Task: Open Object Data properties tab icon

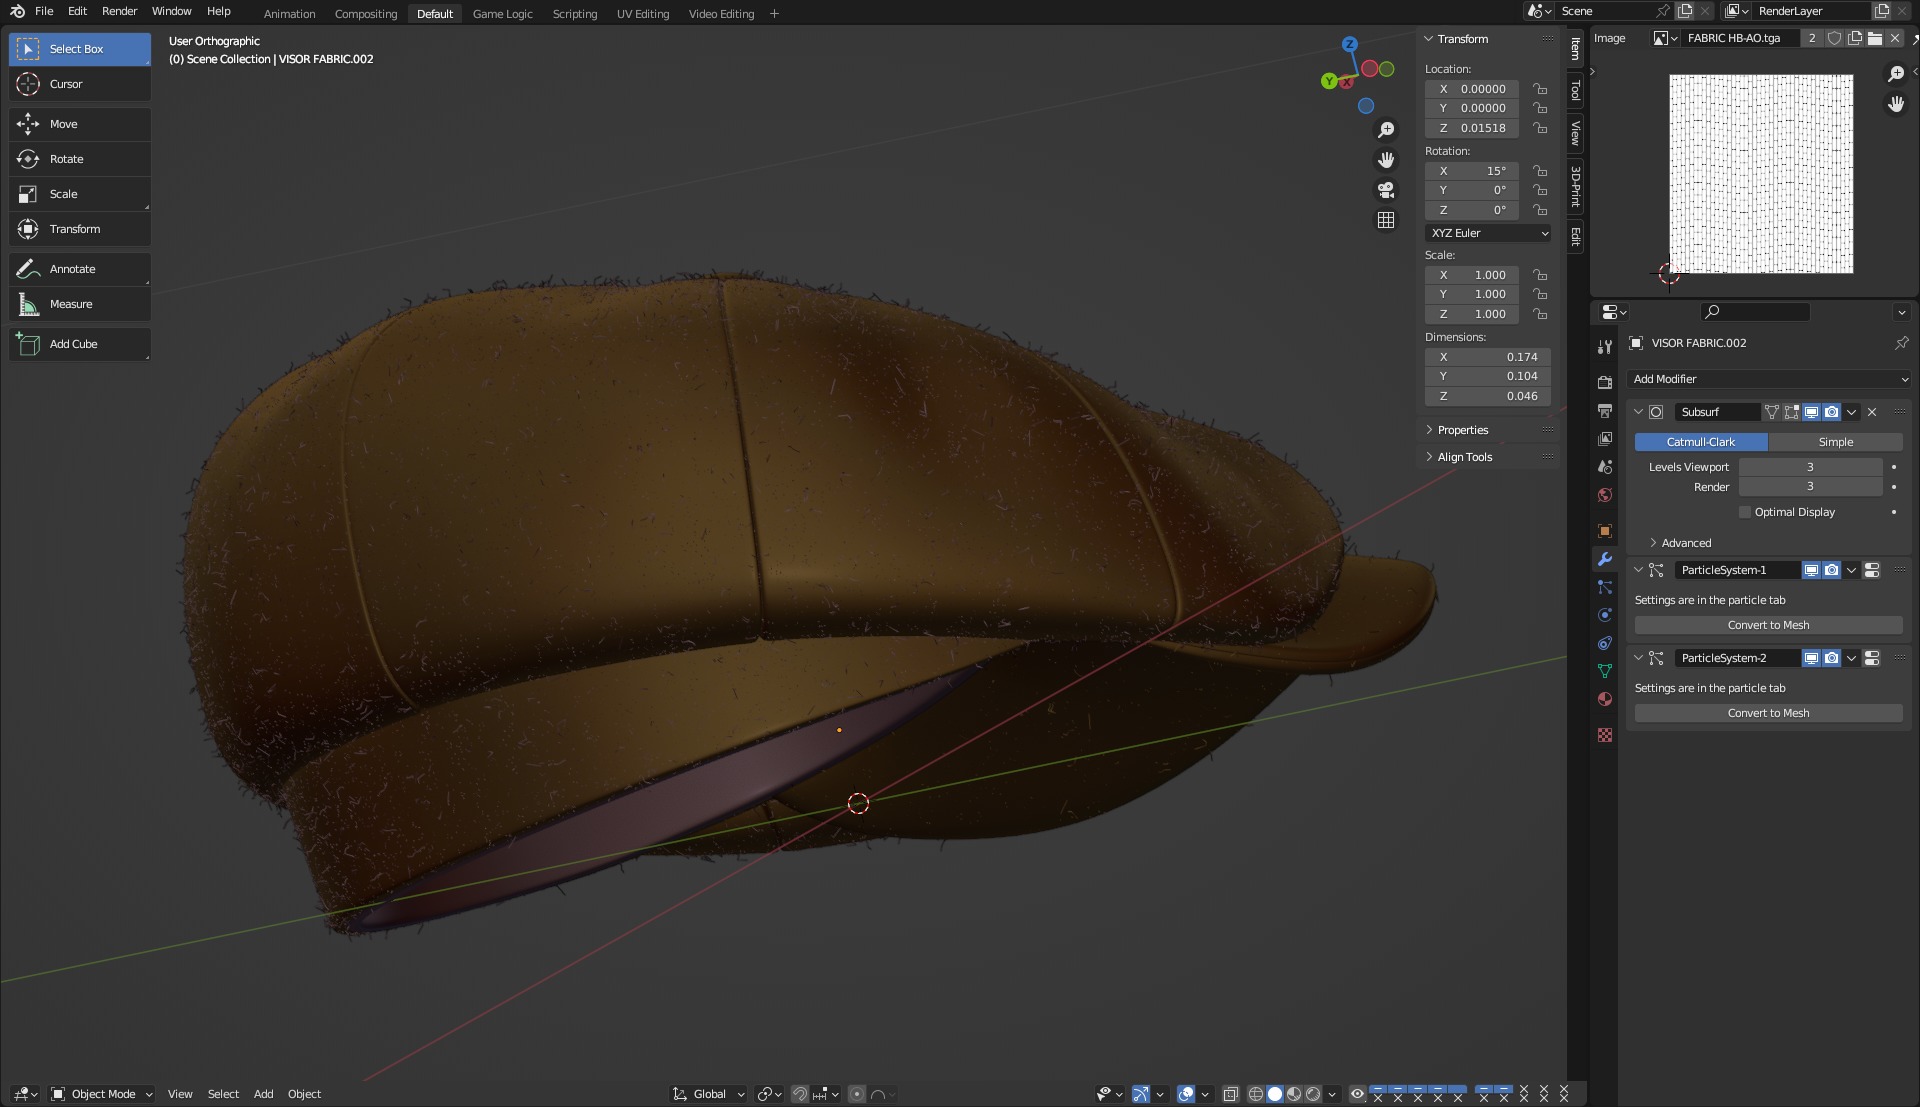Action: (x=1605, y=671)
